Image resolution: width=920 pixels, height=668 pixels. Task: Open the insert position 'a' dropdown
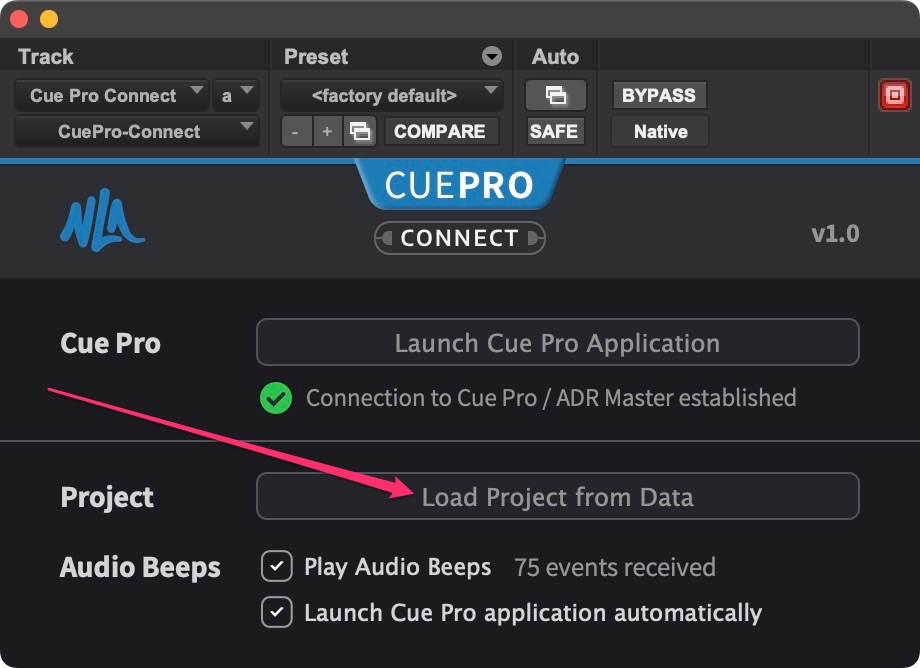pyautogui.click(x=235, y=95)
